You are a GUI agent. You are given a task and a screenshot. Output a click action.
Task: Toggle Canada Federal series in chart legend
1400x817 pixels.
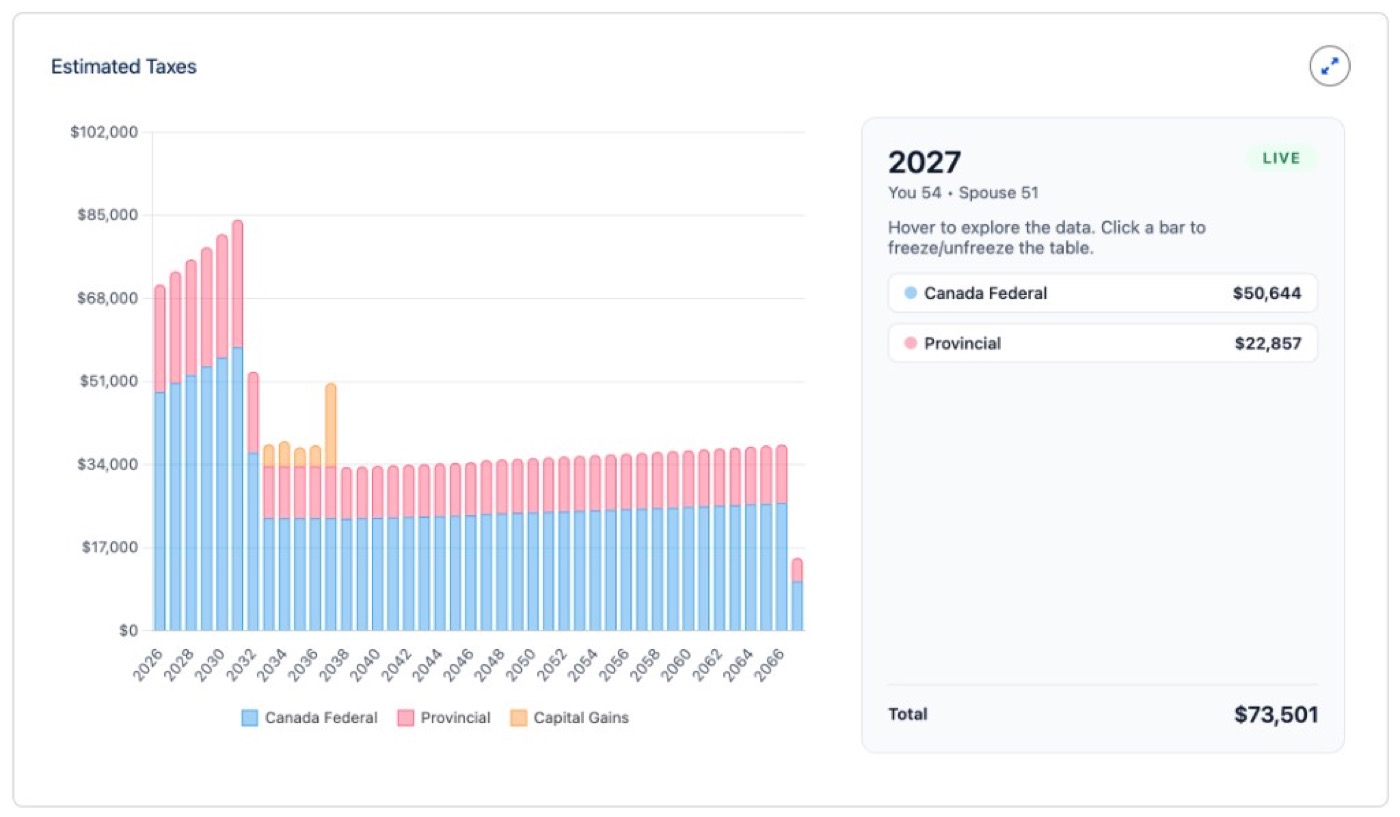point(309,718)
